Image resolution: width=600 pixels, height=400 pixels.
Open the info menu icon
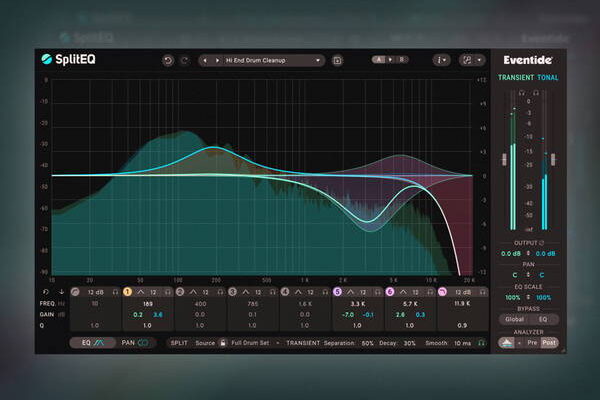point(443,60)
